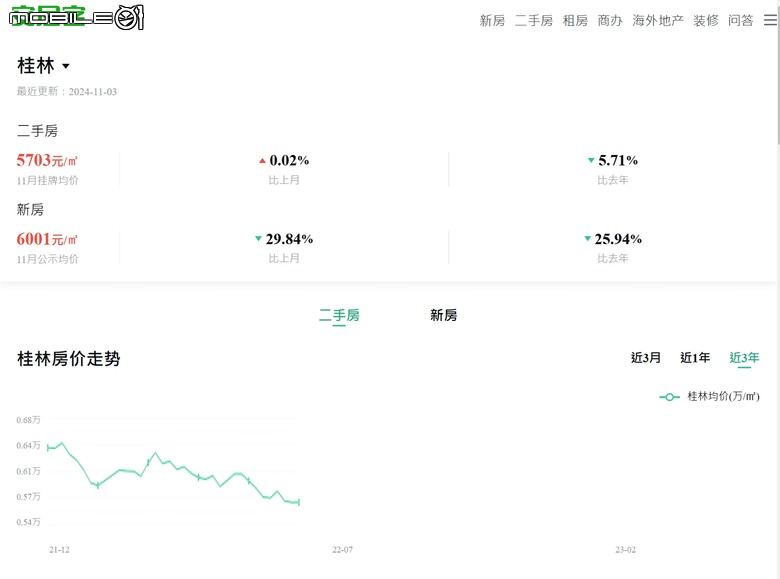The height and width of the screenshot is (579, 780).
Task: Go to 租房 navigation link
Action: click(575, 20)
